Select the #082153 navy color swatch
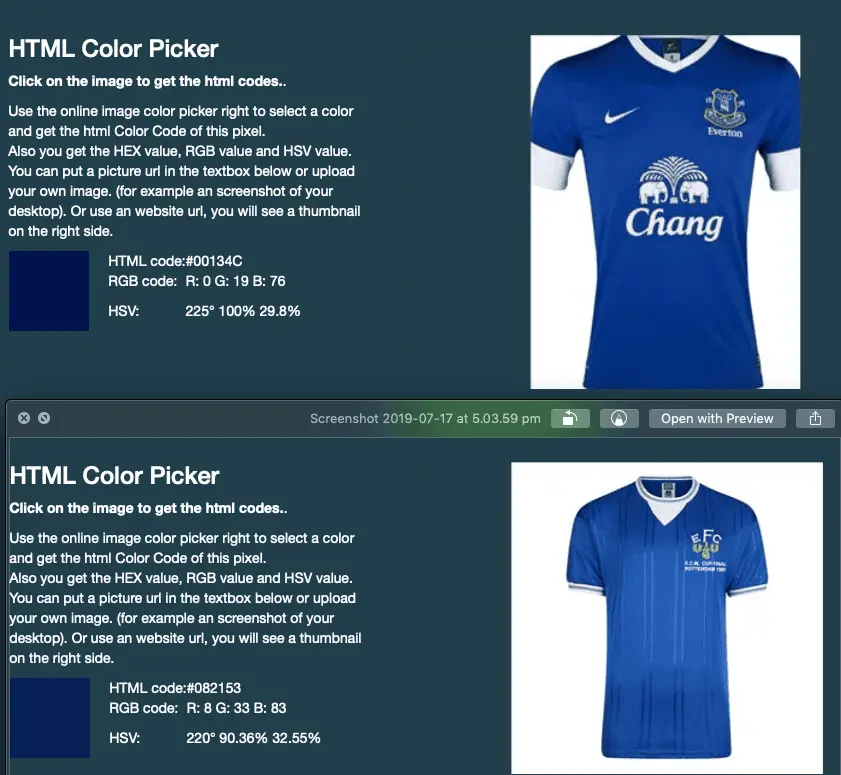The width and height of the screenshot is (841, 775). 50,718
